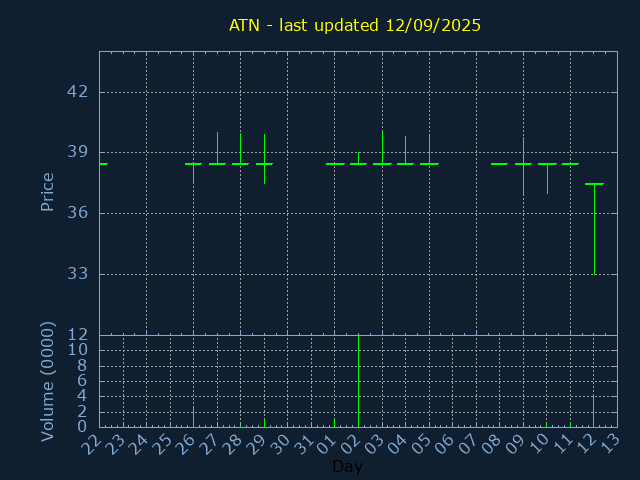Viewport: 640px width, 480px height.
Task: Click day label 23 on x-axis
Action: 115,444
